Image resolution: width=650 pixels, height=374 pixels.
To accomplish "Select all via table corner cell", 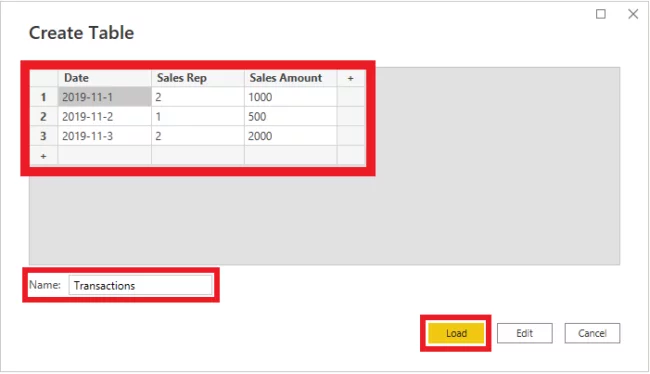I will pyautogui.click(x=44, y=78).
